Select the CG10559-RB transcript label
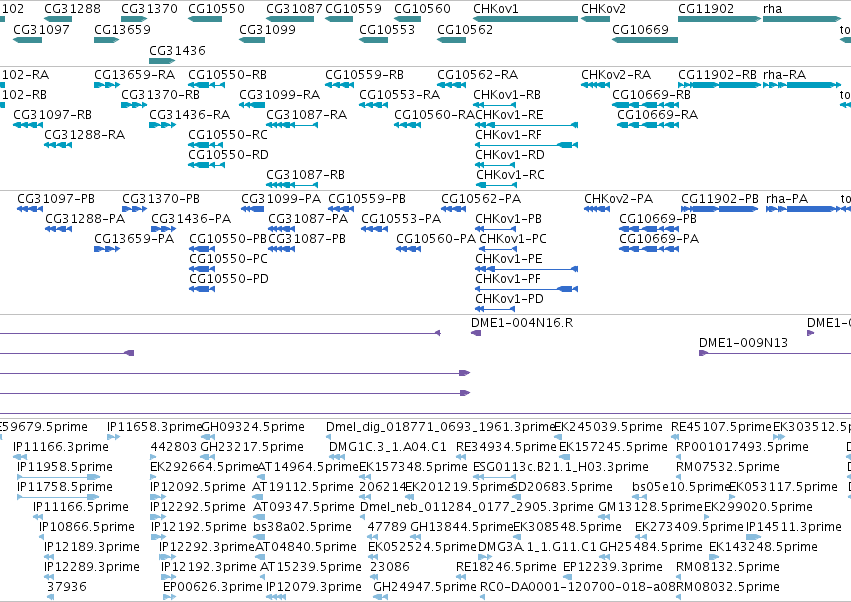This screenshot has width=851, height=602. coord(365,74)
